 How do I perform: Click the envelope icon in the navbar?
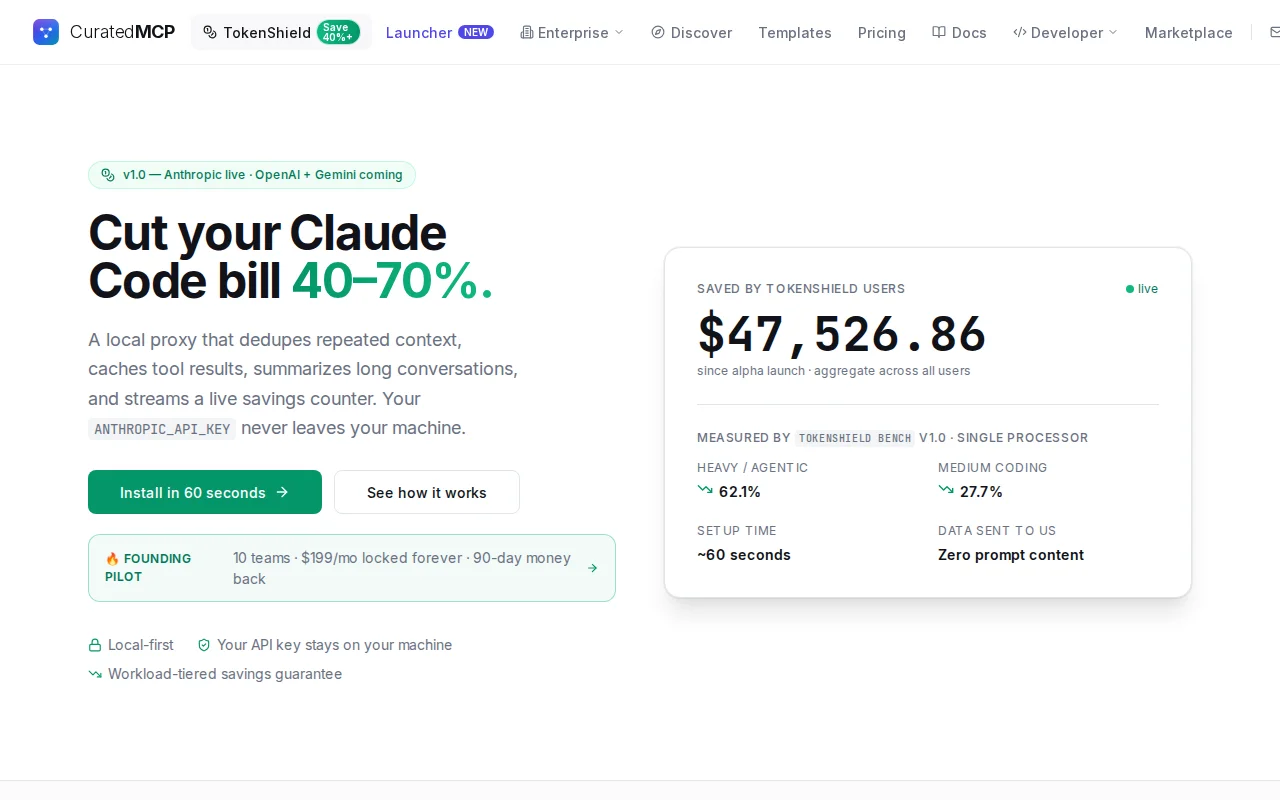coord(1274,32)
